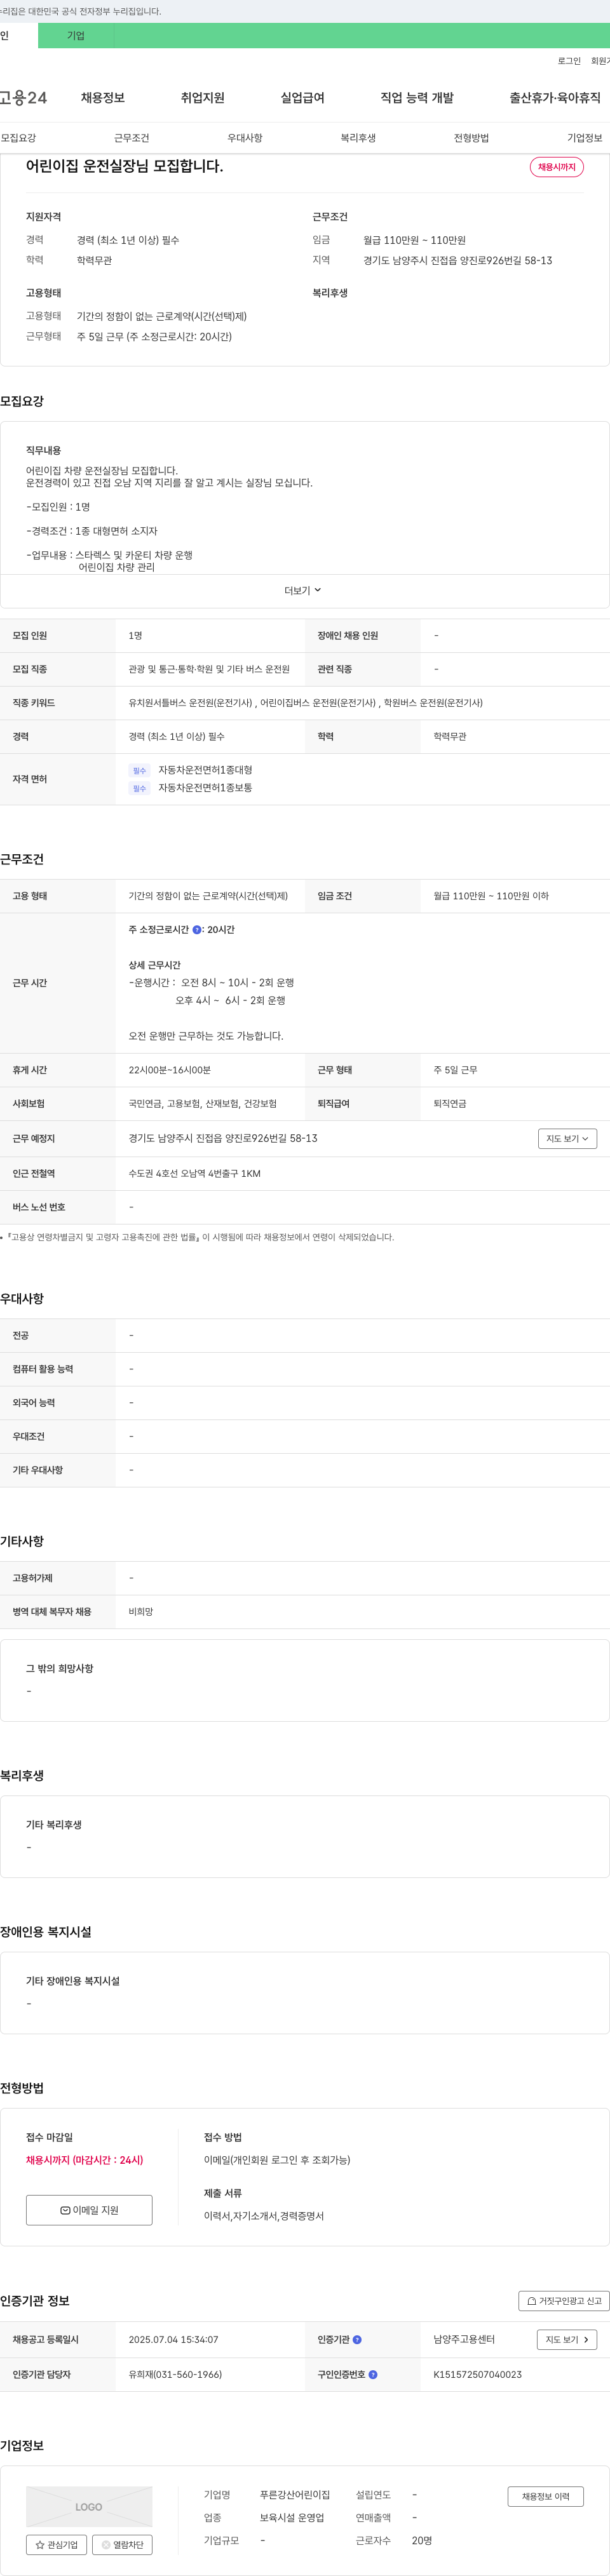
Task: Click the help icon next to 인증기관
Action: 357,2339
